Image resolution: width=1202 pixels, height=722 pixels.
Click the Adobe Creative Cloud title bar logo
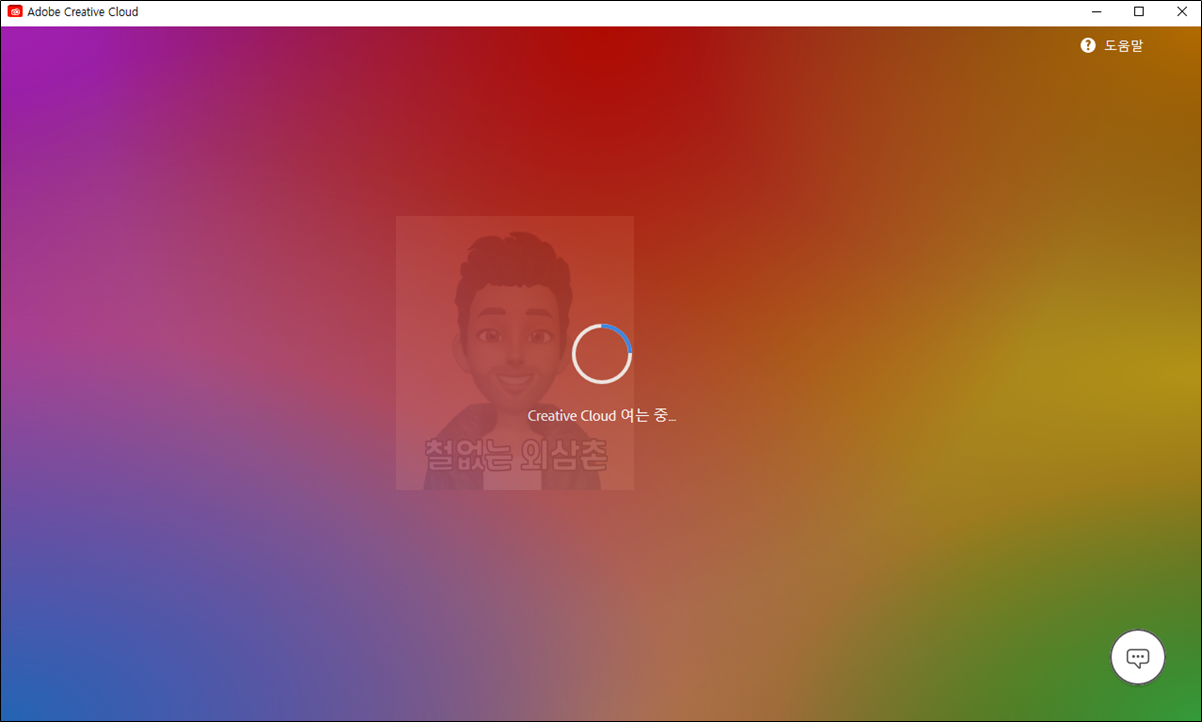[15, 12]
